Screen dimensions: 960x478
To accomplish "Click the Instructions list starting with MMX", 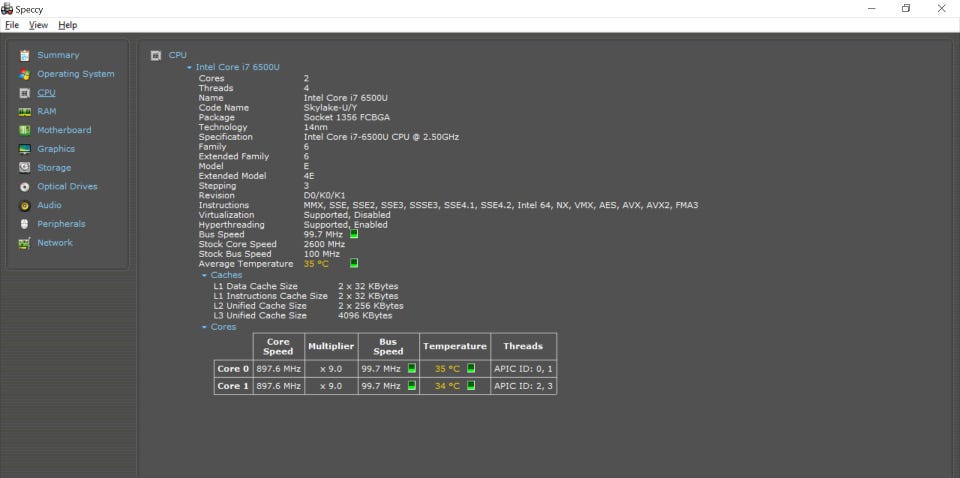I will 501,206.
